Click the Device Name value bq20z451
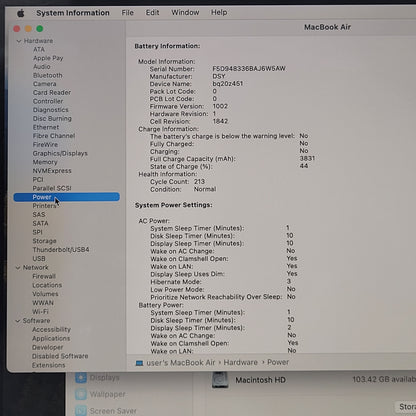This screenshot has height=416, width=416. coord(228,84)
